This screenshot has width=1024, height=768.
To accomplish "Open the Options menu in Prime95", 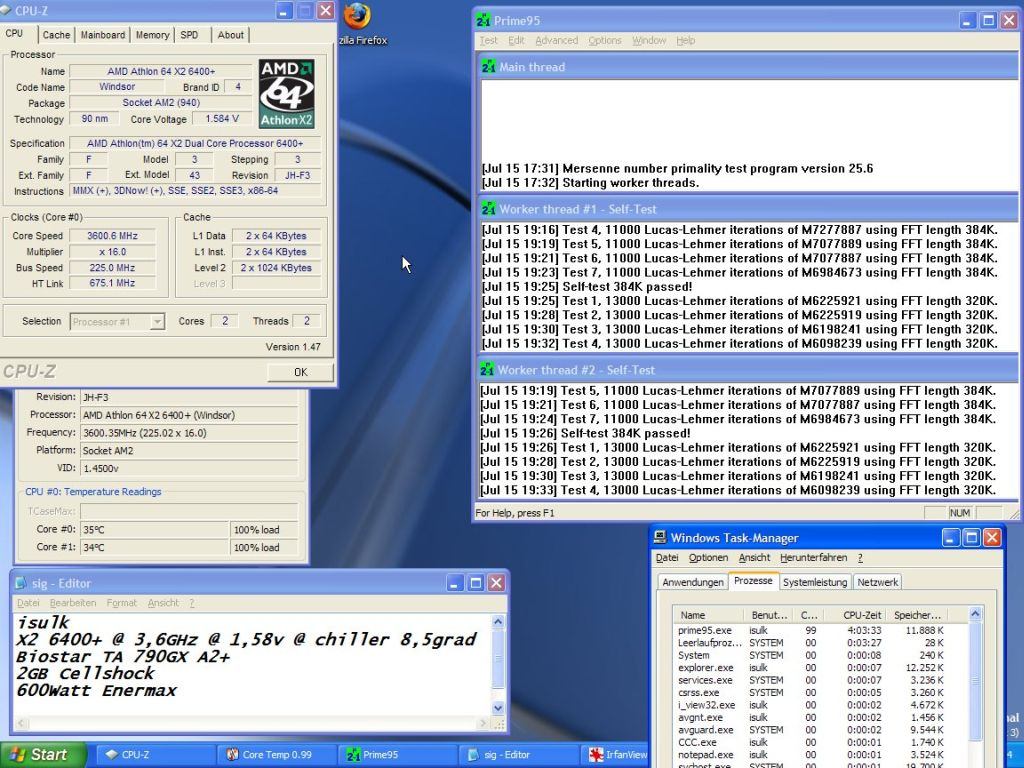I will point(605,40).
